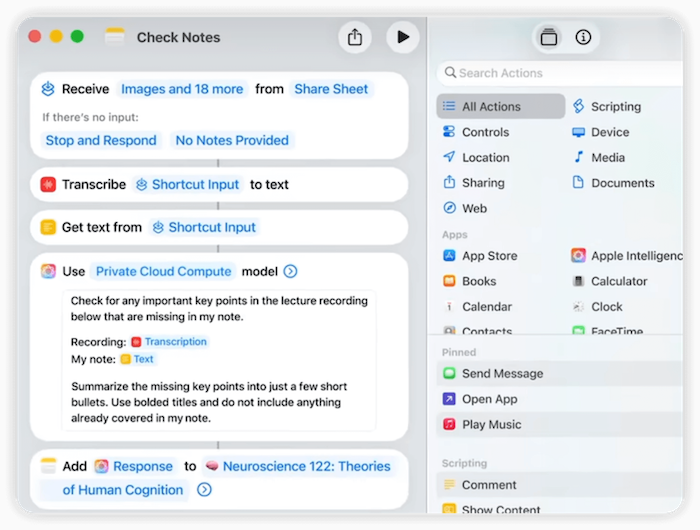Expand options for the Add to note action

(204, 490)
